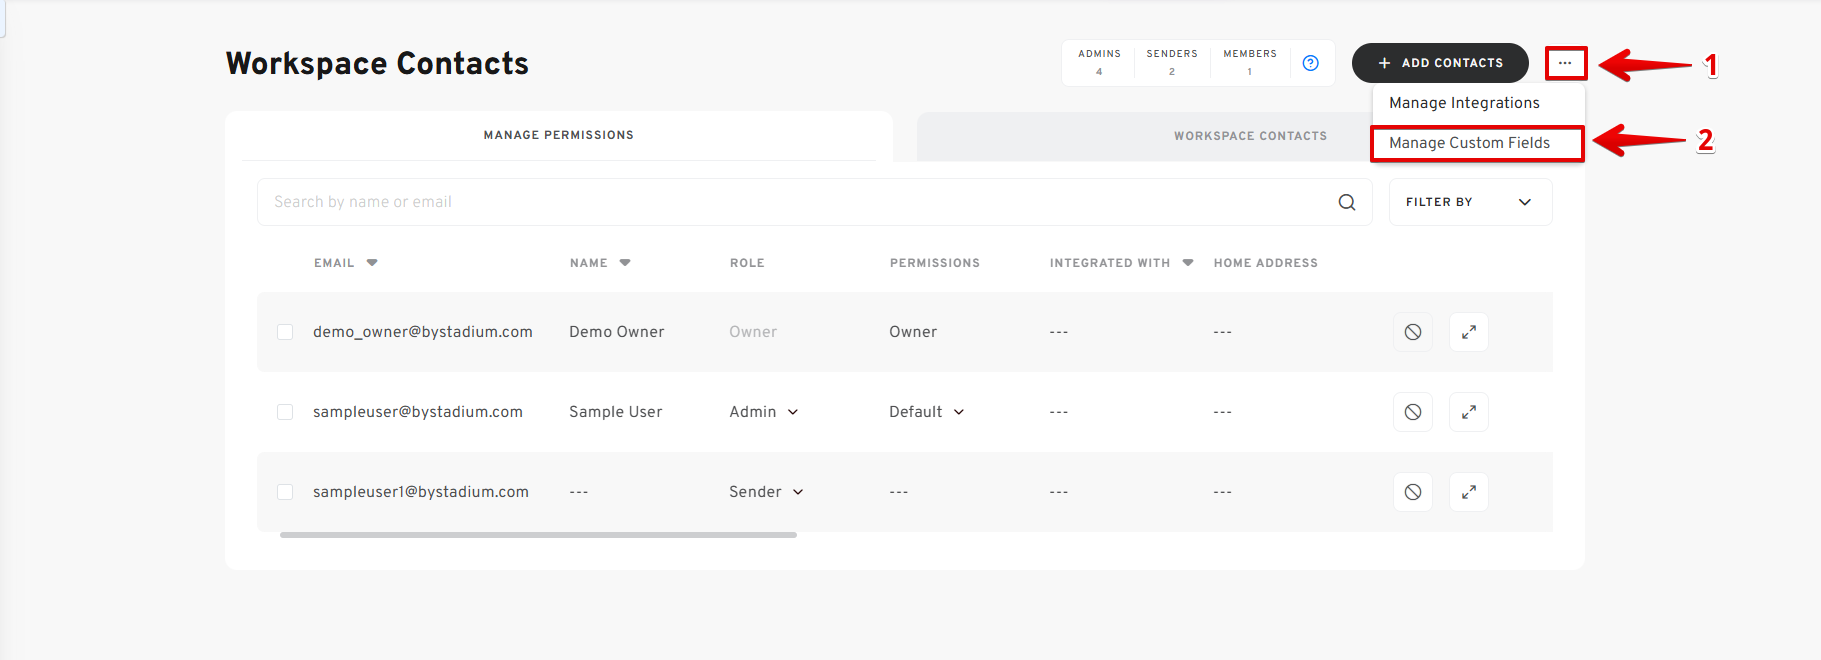Change Sample User's Admin role dropdown
Image resolution: width=1821 pixels, height=660 pixels.
click(764, 412)
